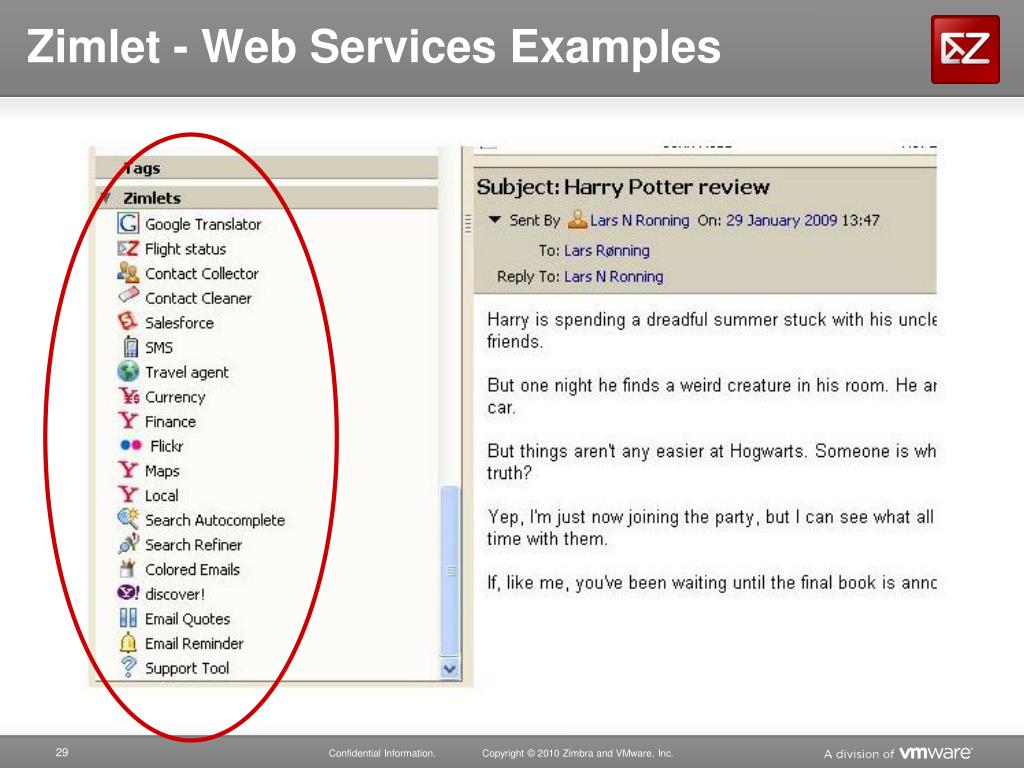Click the Flickr dots icon
The width and height of the screenshot is (1024, 768).
pyautogui.click(x=131, y=445)
